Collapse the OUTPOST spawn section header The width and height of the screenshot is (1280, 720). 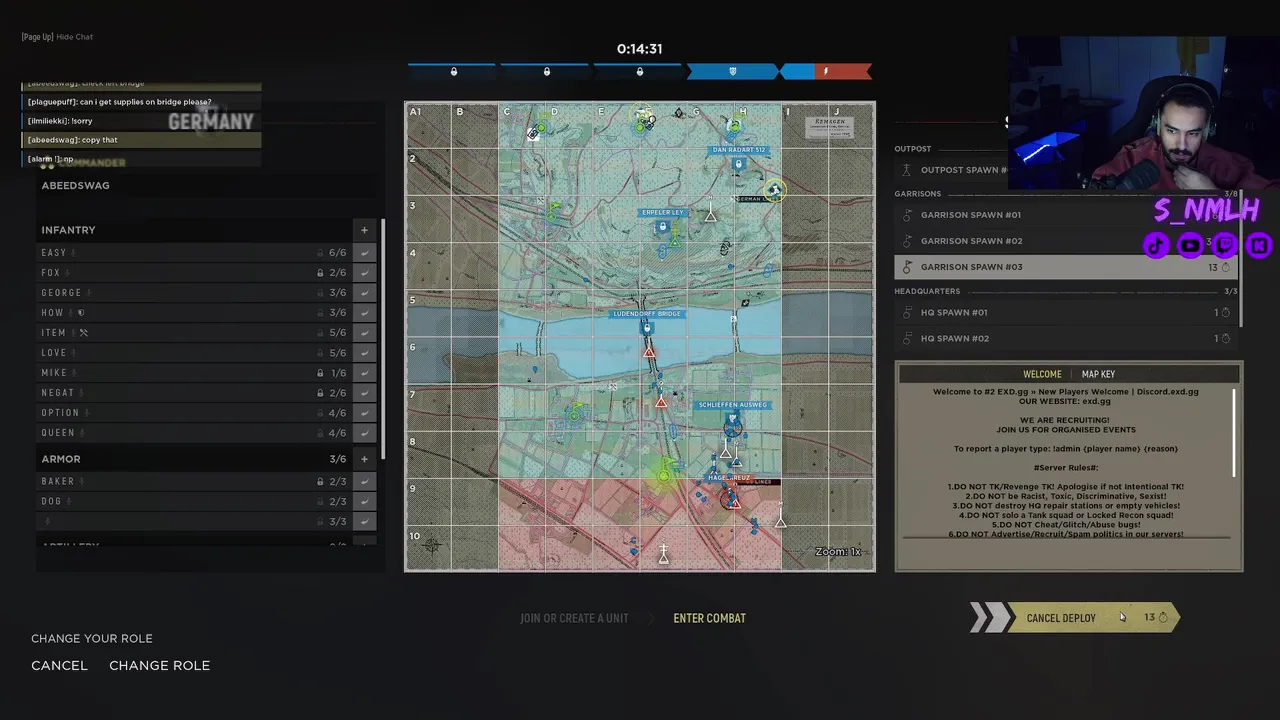912,149
